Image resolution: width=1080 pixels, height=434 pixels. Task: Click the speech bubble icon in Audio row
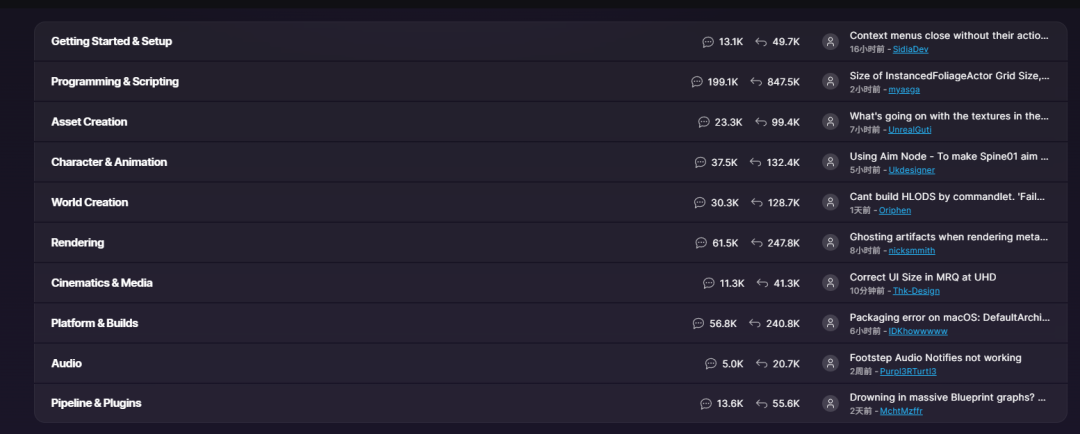(x=712, y=364)
